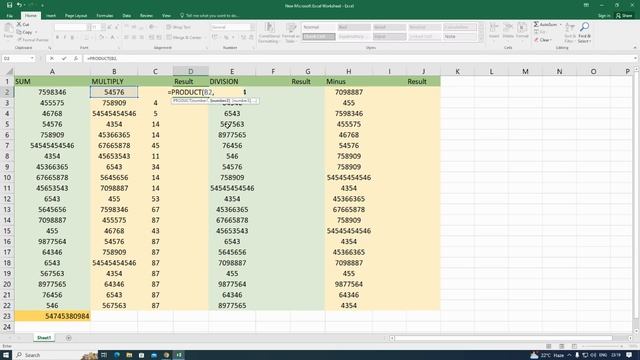Collapse the ribbon
The height and width of the screenshot is (360, 640).
(x=635, y=48)
